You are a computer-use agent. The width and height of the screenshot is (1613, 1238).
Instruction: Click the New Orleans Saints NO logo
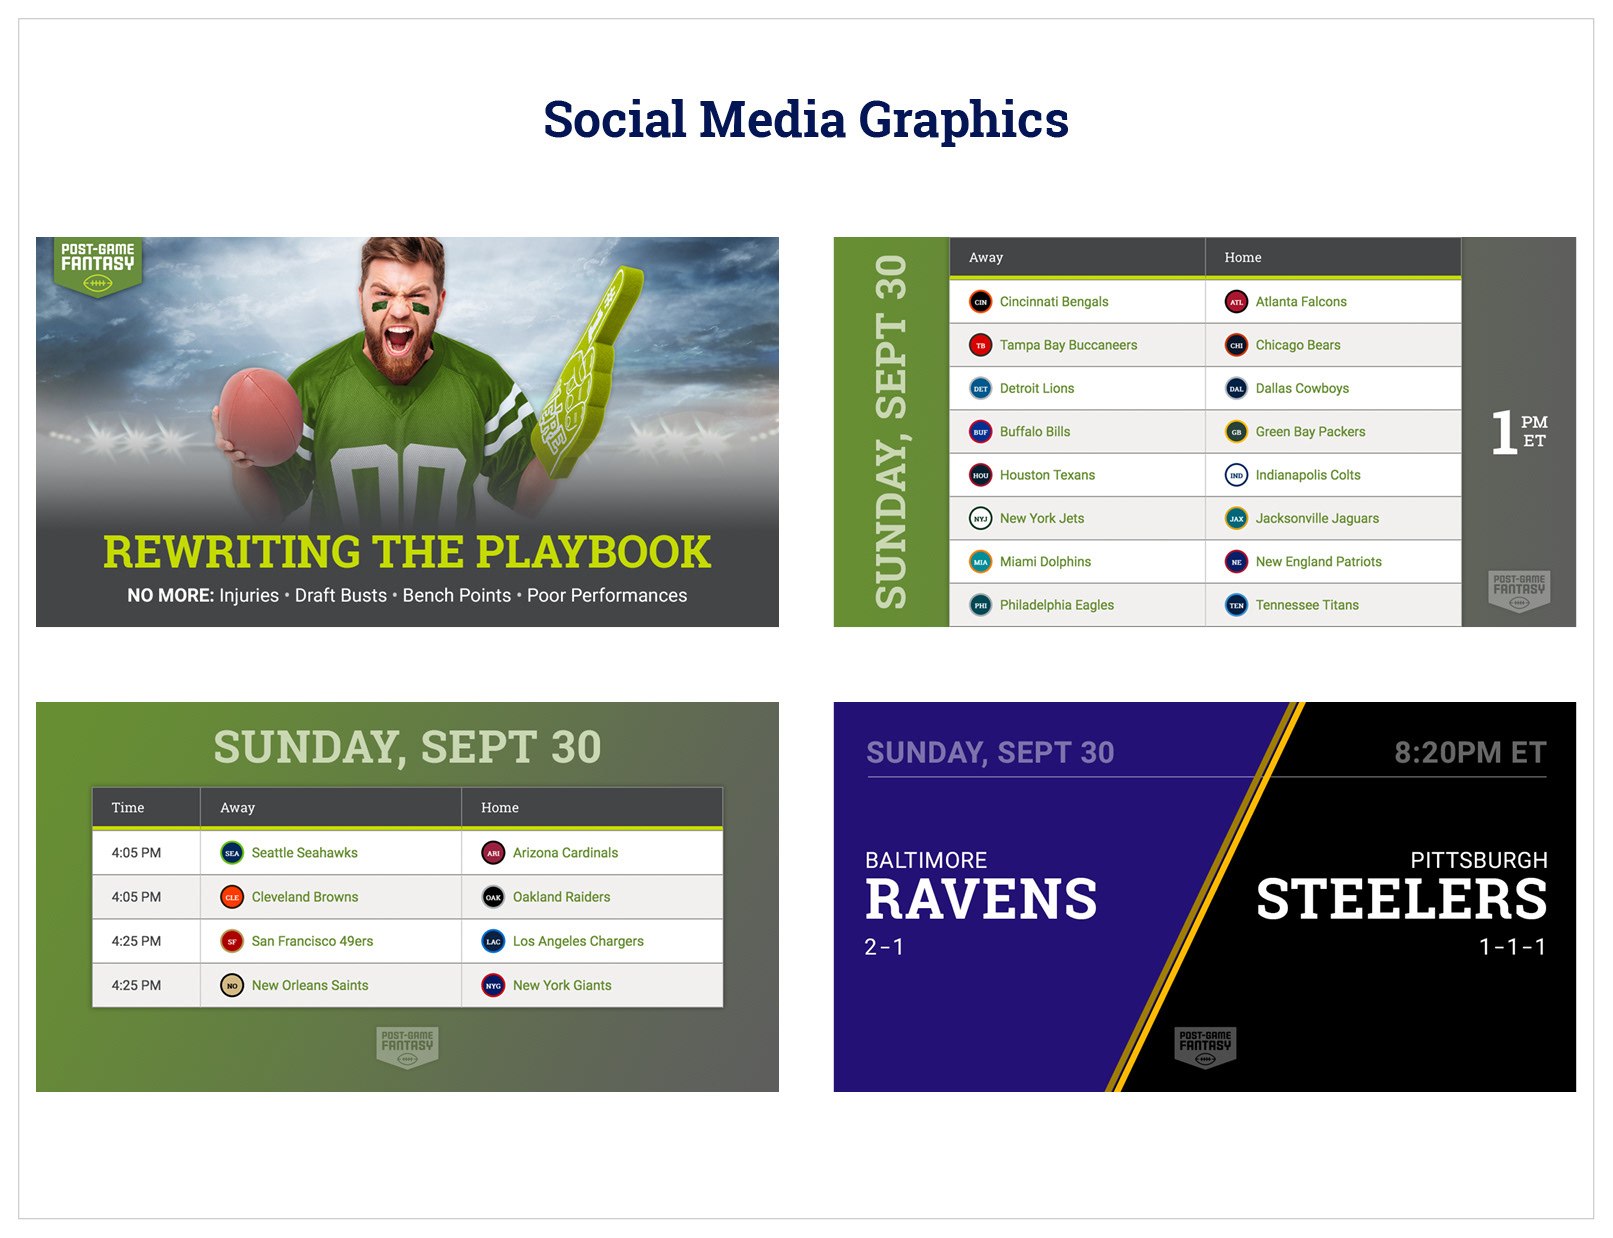point(232,985)
